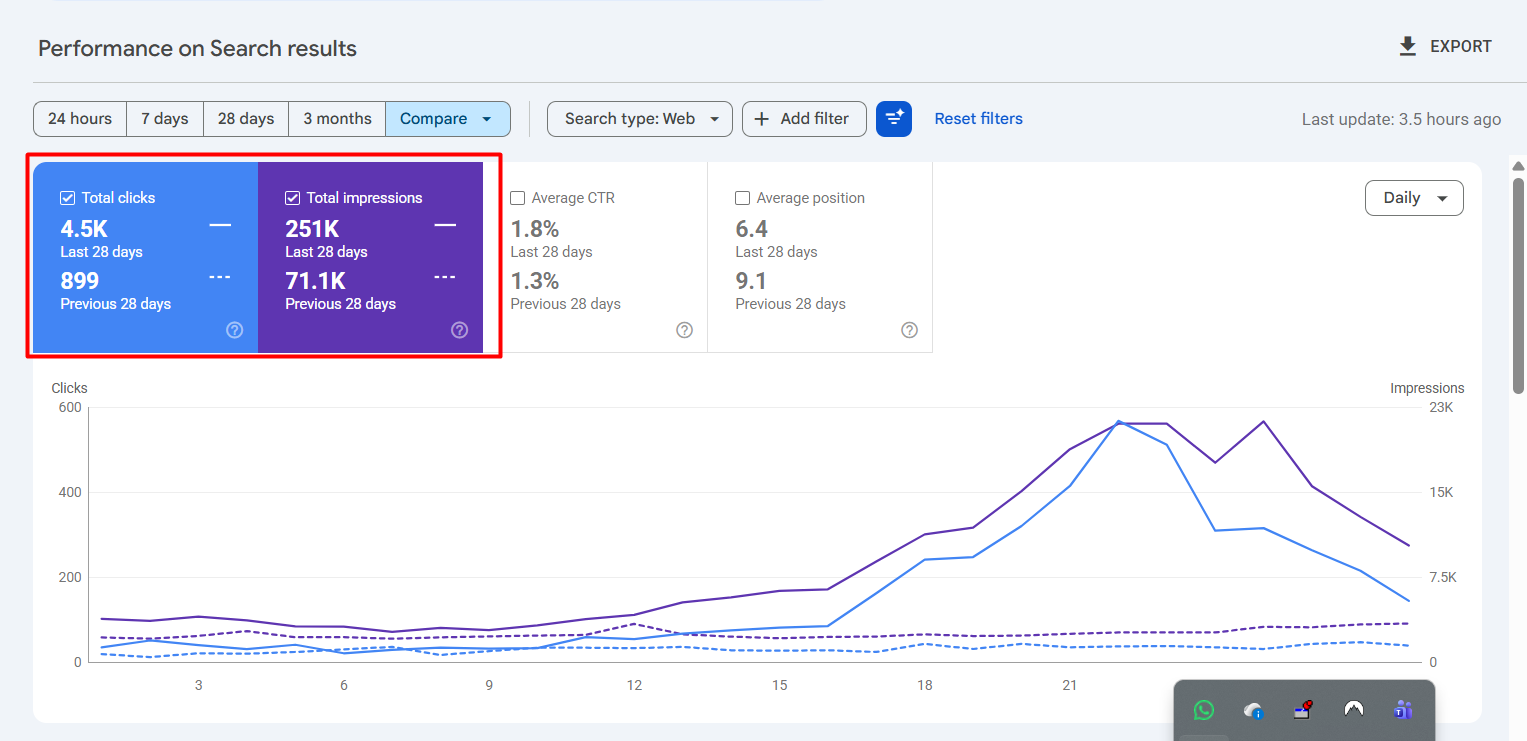Click the OneDrive cloud tray icon

1254,710
